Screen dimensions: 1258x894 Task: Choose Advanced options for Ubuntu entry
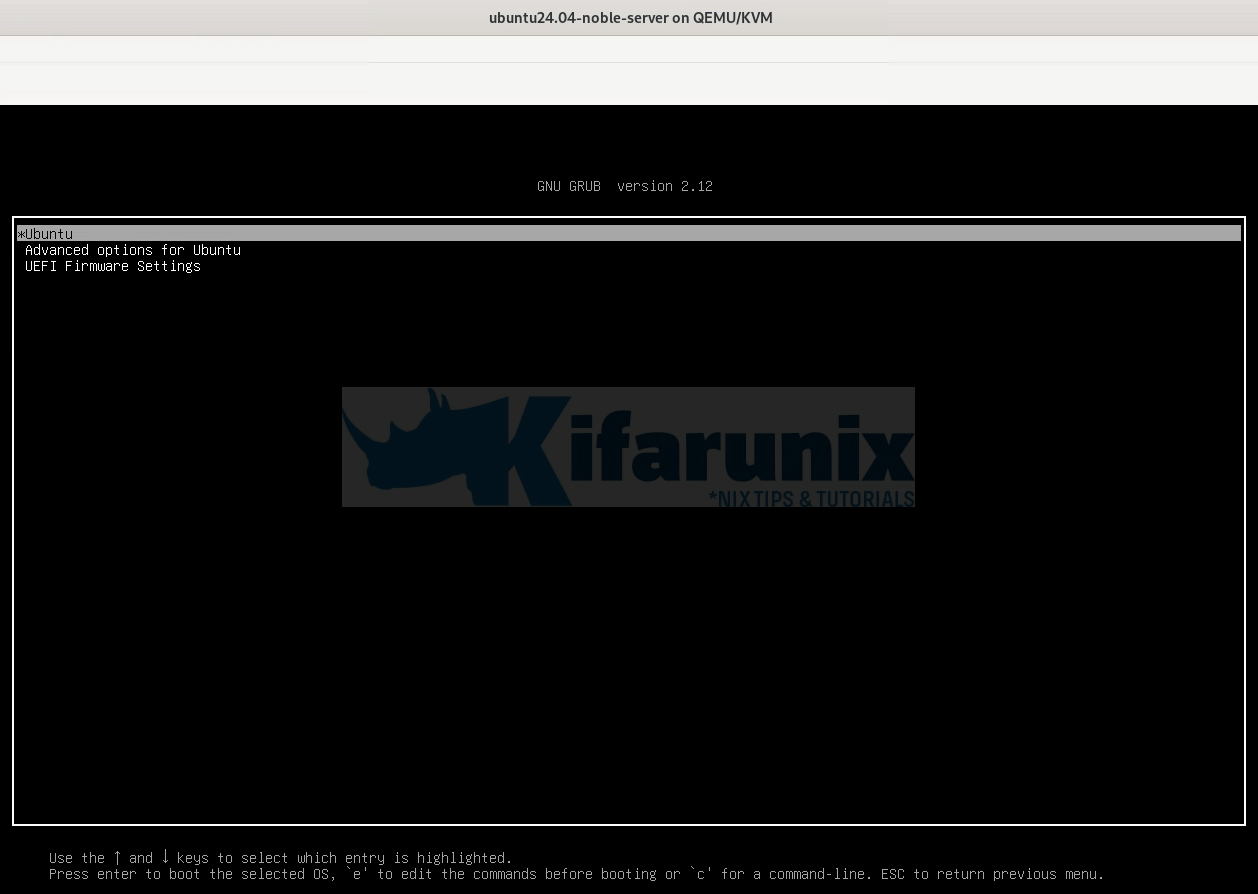pyautogui.click(x=133, y=250)
